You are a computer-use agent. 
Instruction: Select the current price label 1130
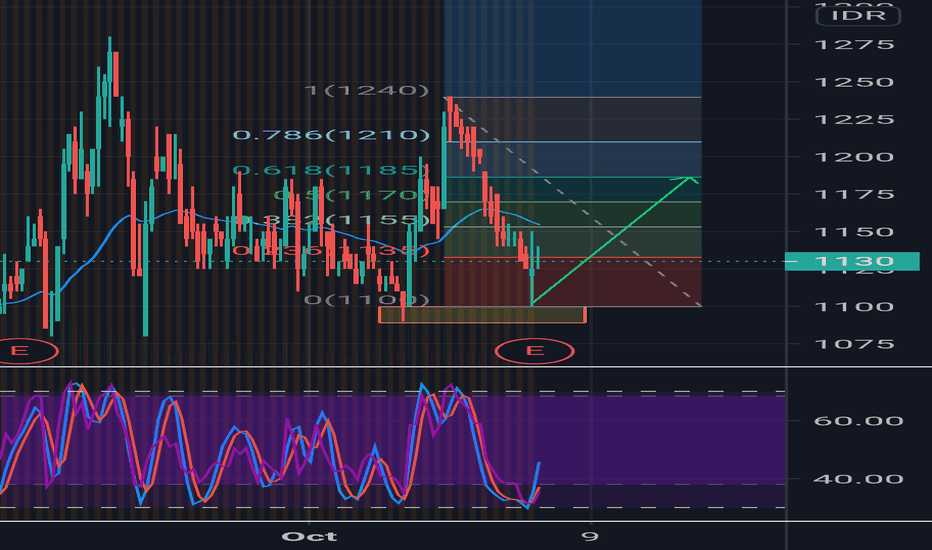coord(852,261)
